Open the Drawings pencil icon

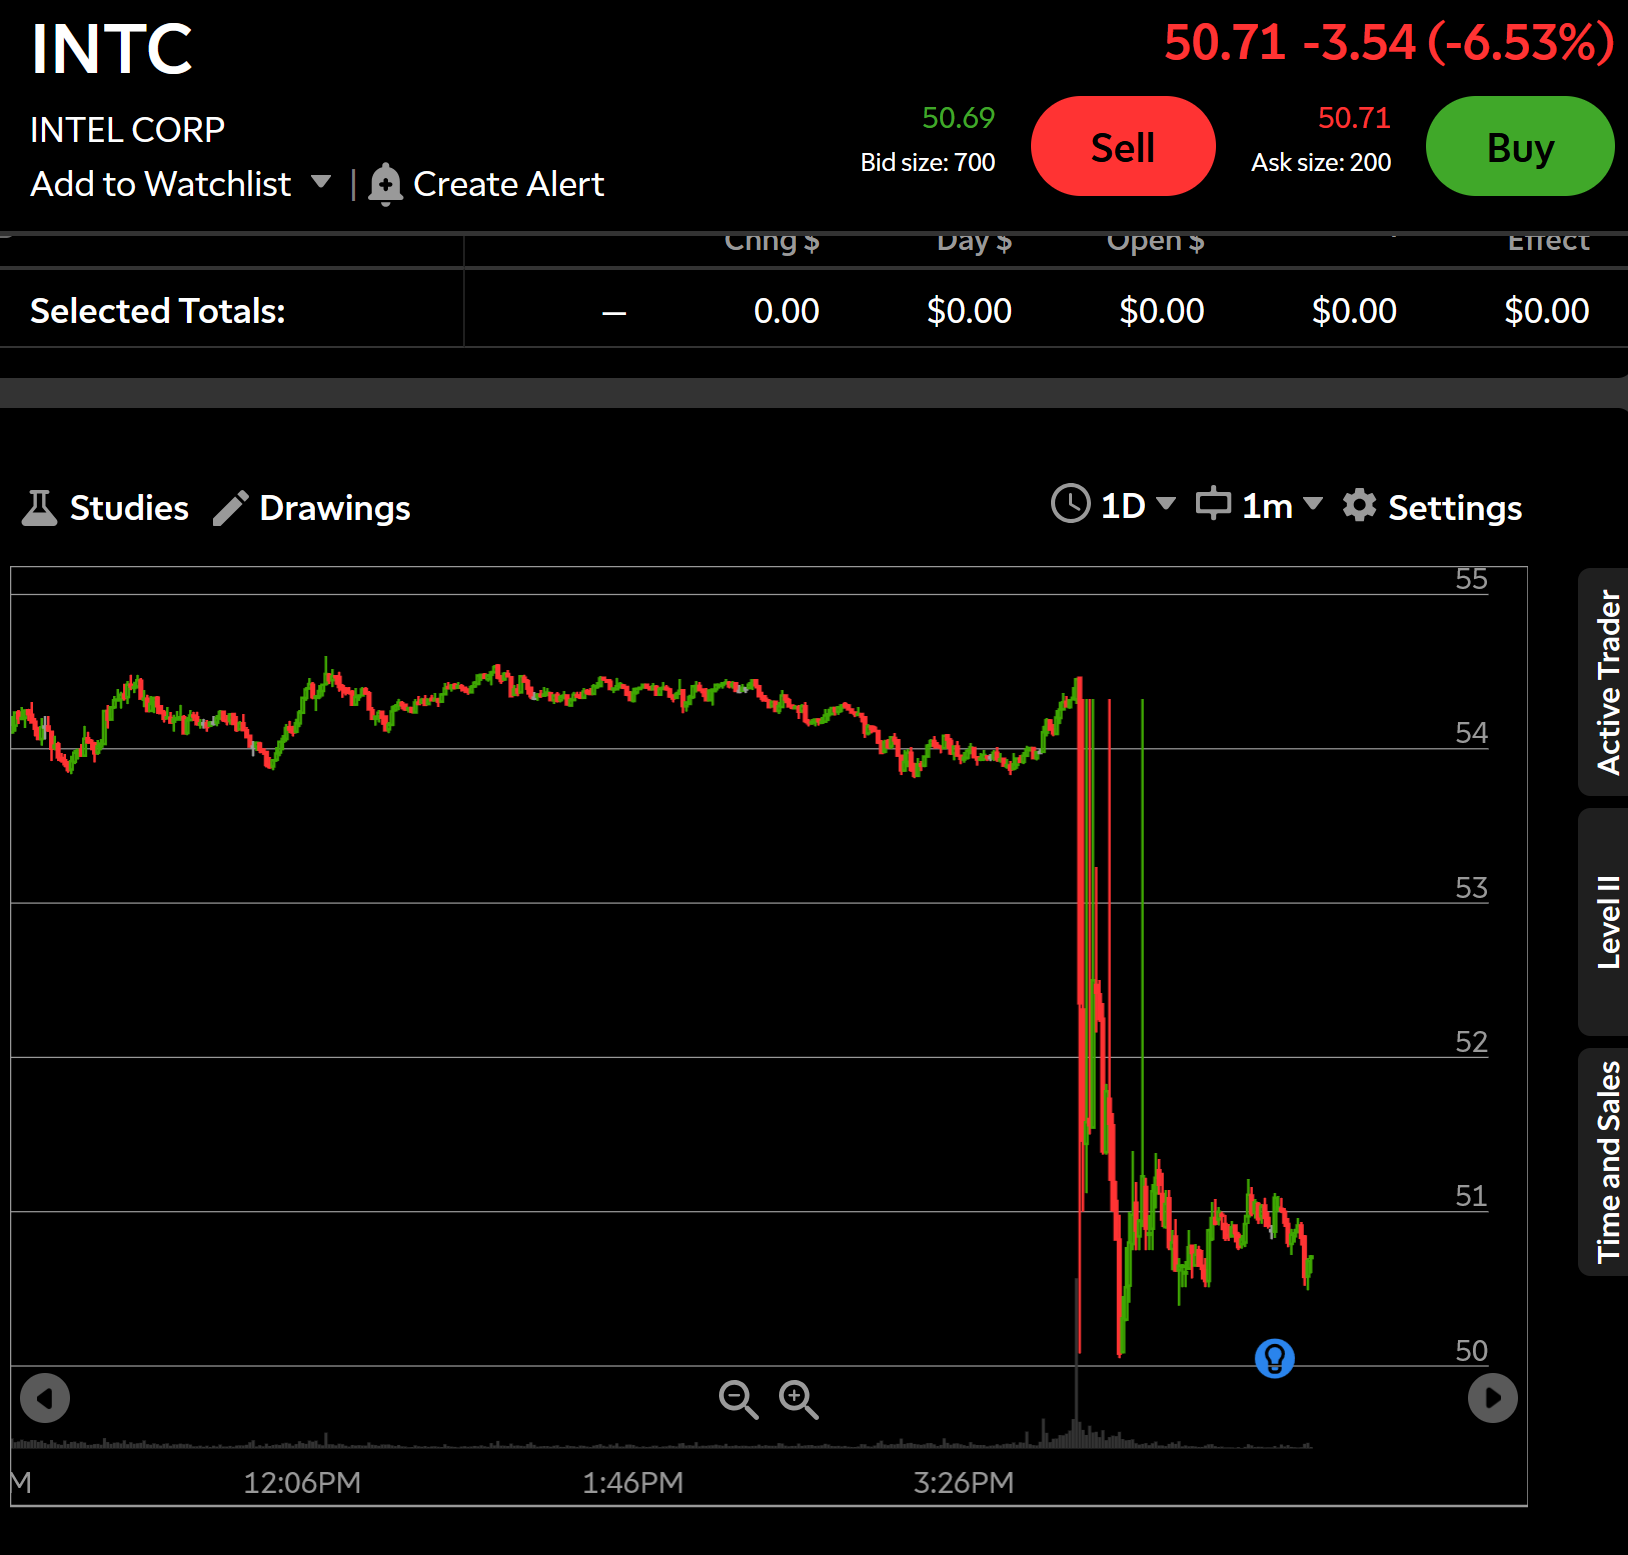(x=230, y=508)
